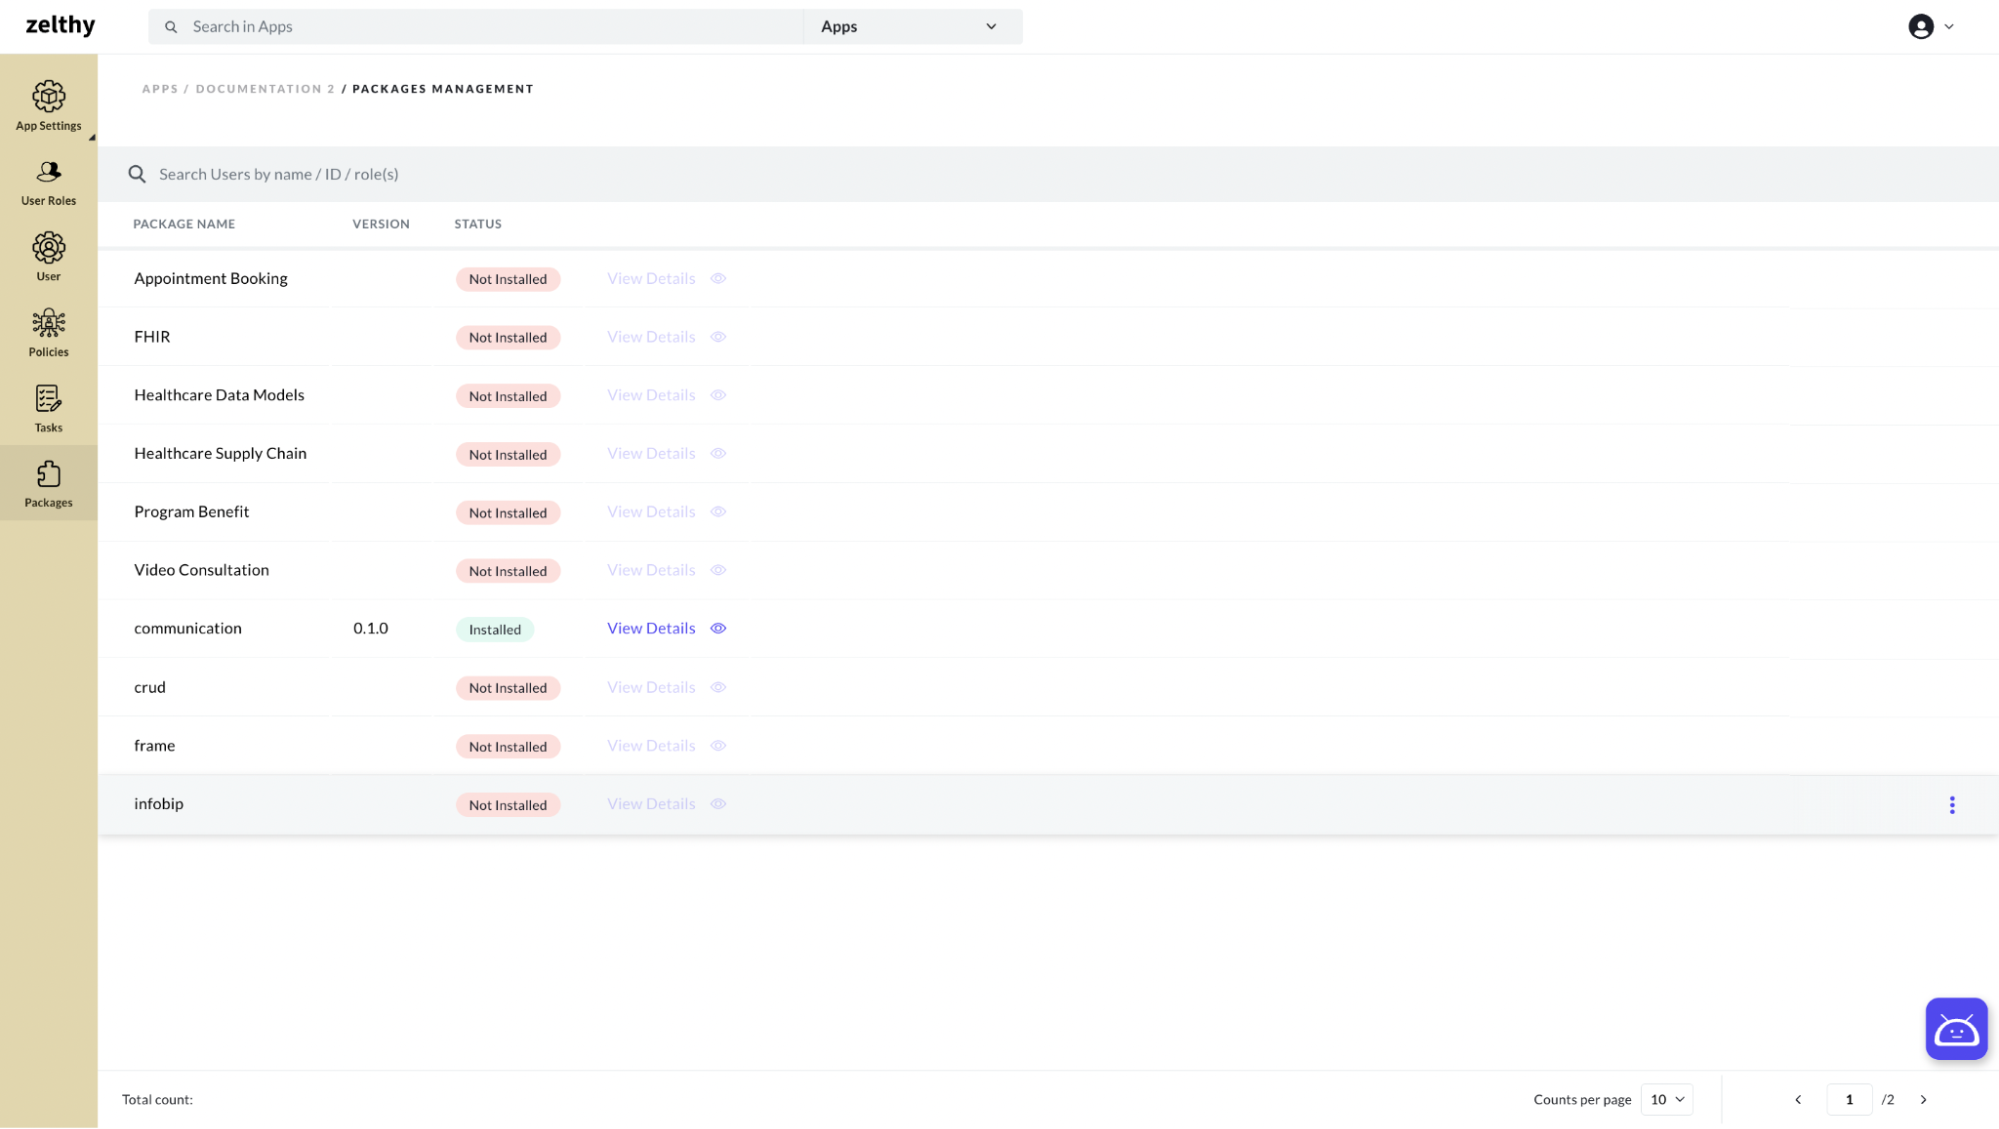The image size is (1999, 1129).
Task: View Details for Video Consultation
Action: point(651,570)
